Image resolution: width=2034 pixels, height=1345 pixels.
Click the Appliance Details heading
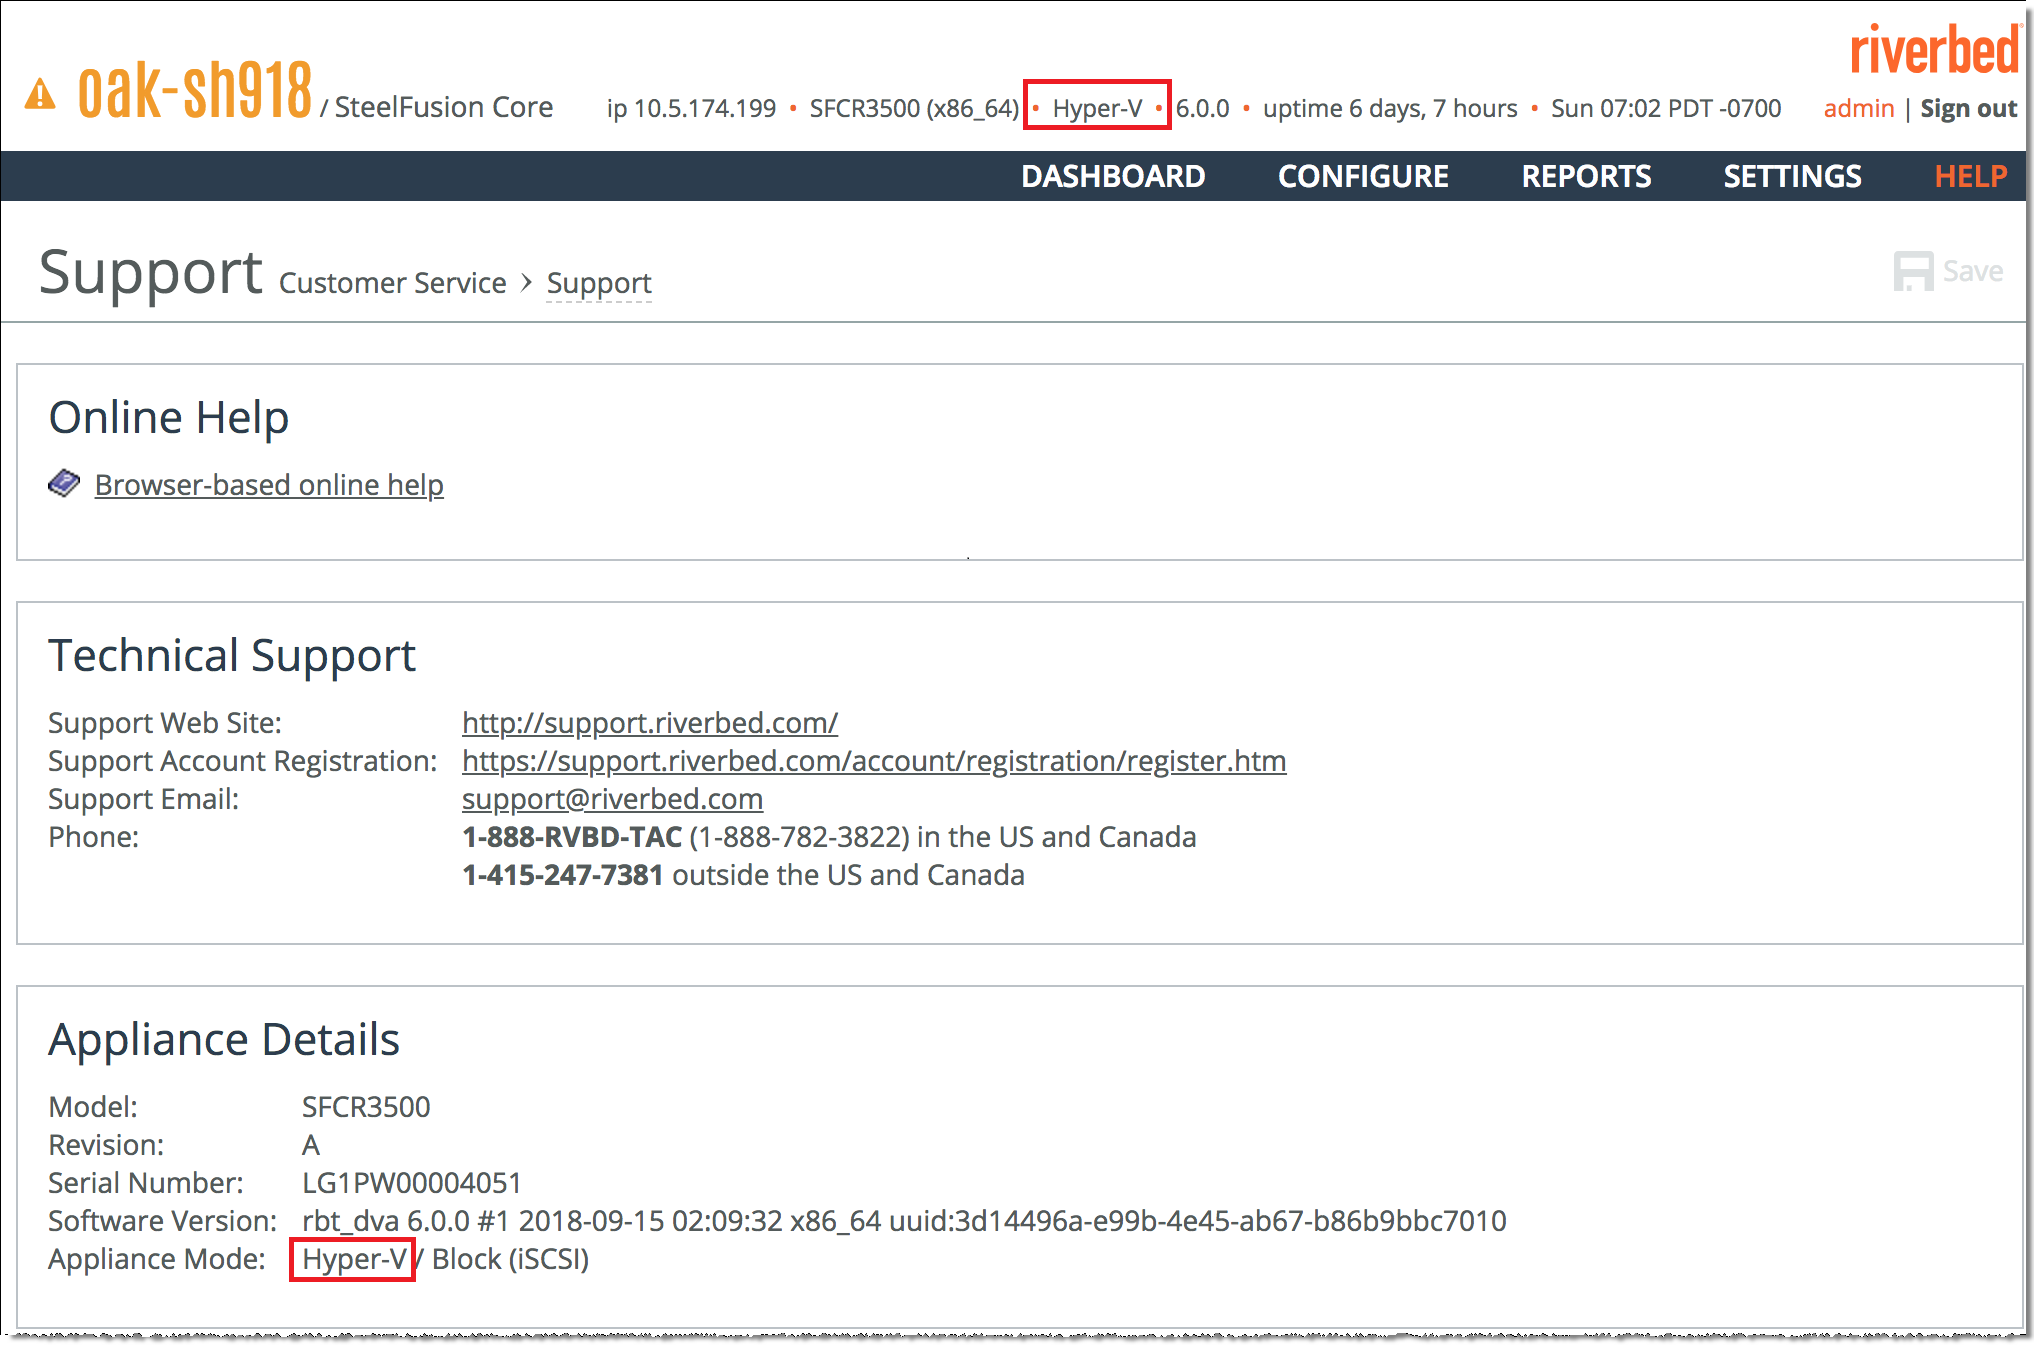224,1039
